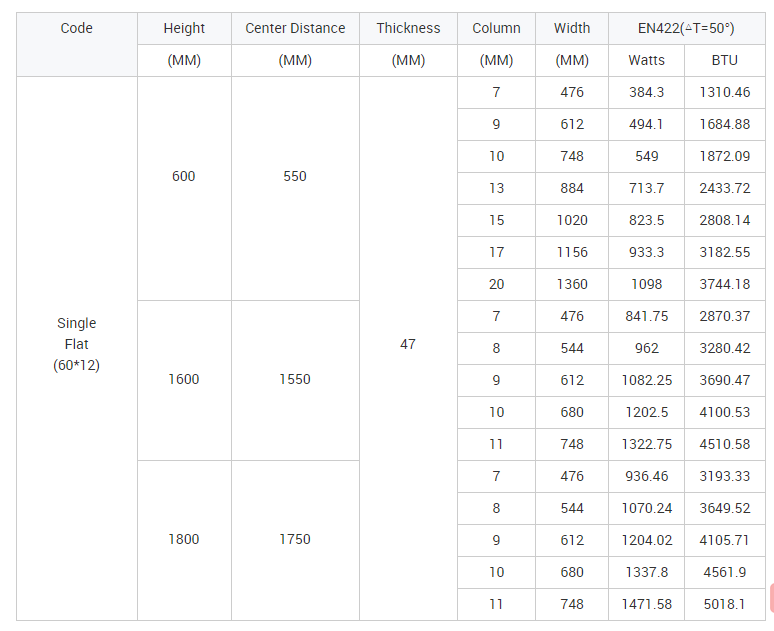Click the 1471.58 watts value
This screenshot has height=631, width=774.
point(646,604)
